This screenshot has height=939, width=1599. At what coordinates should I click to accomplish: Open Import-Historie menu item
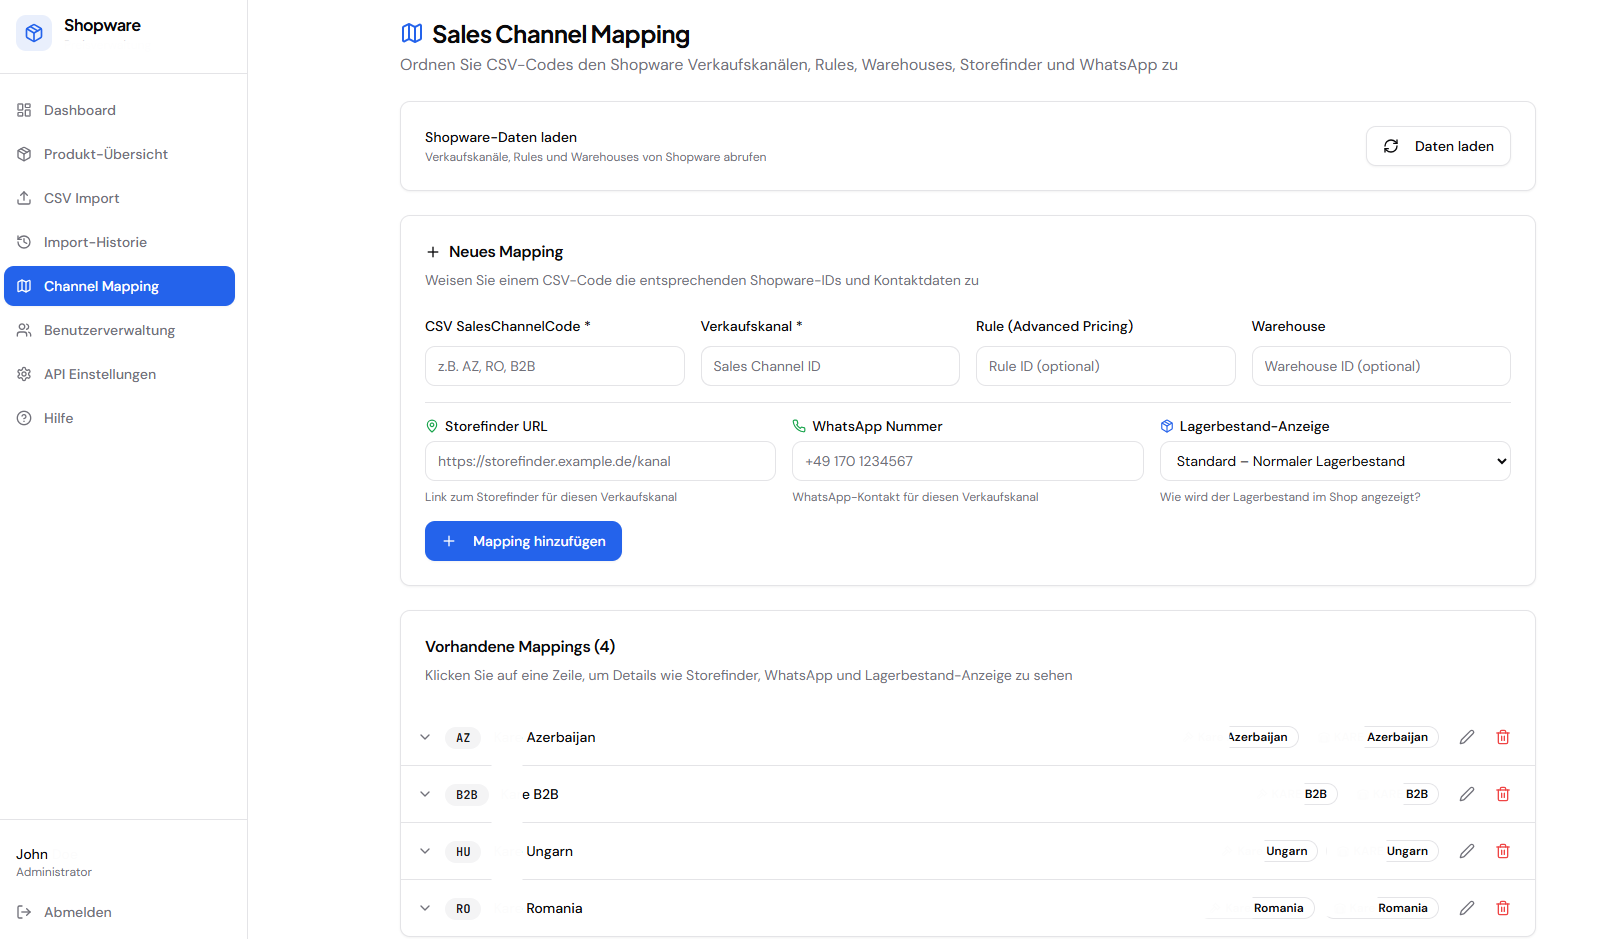(x=119, y=242)
